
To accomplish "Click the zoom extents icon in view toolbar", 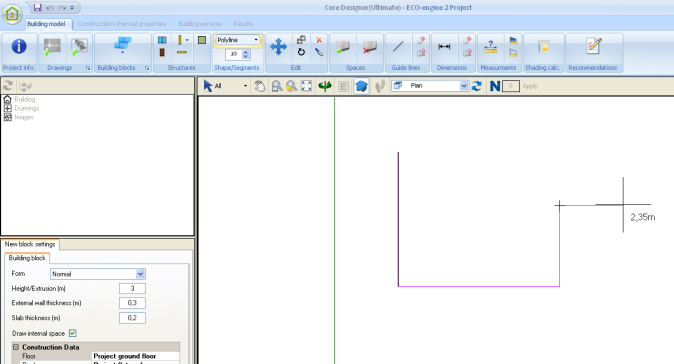I will click(306, 86).
